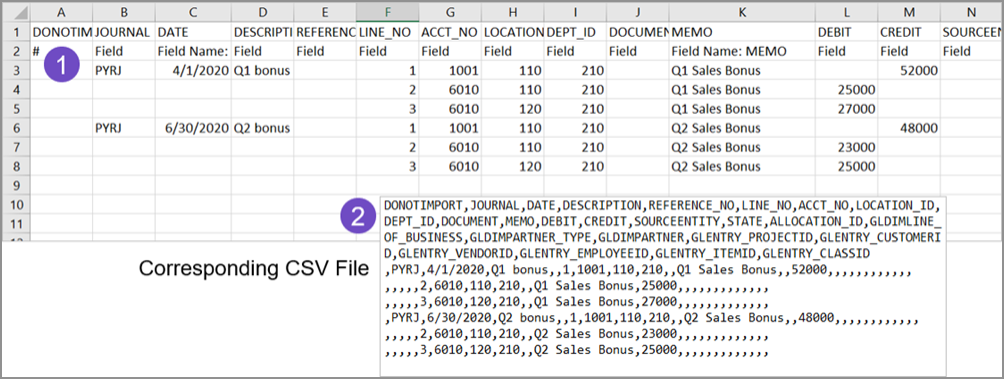Click the MEMO header cell in row 1
The image size is (1004, 379).
tap(741, 31)
